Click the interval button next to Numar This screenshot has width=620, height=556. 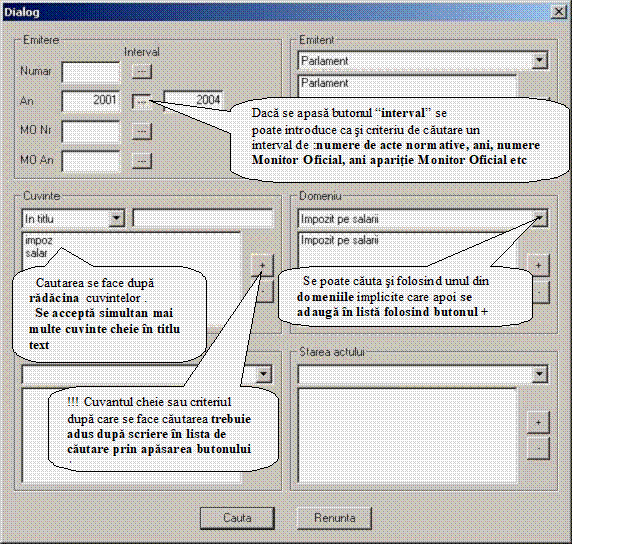click(142, 72)
